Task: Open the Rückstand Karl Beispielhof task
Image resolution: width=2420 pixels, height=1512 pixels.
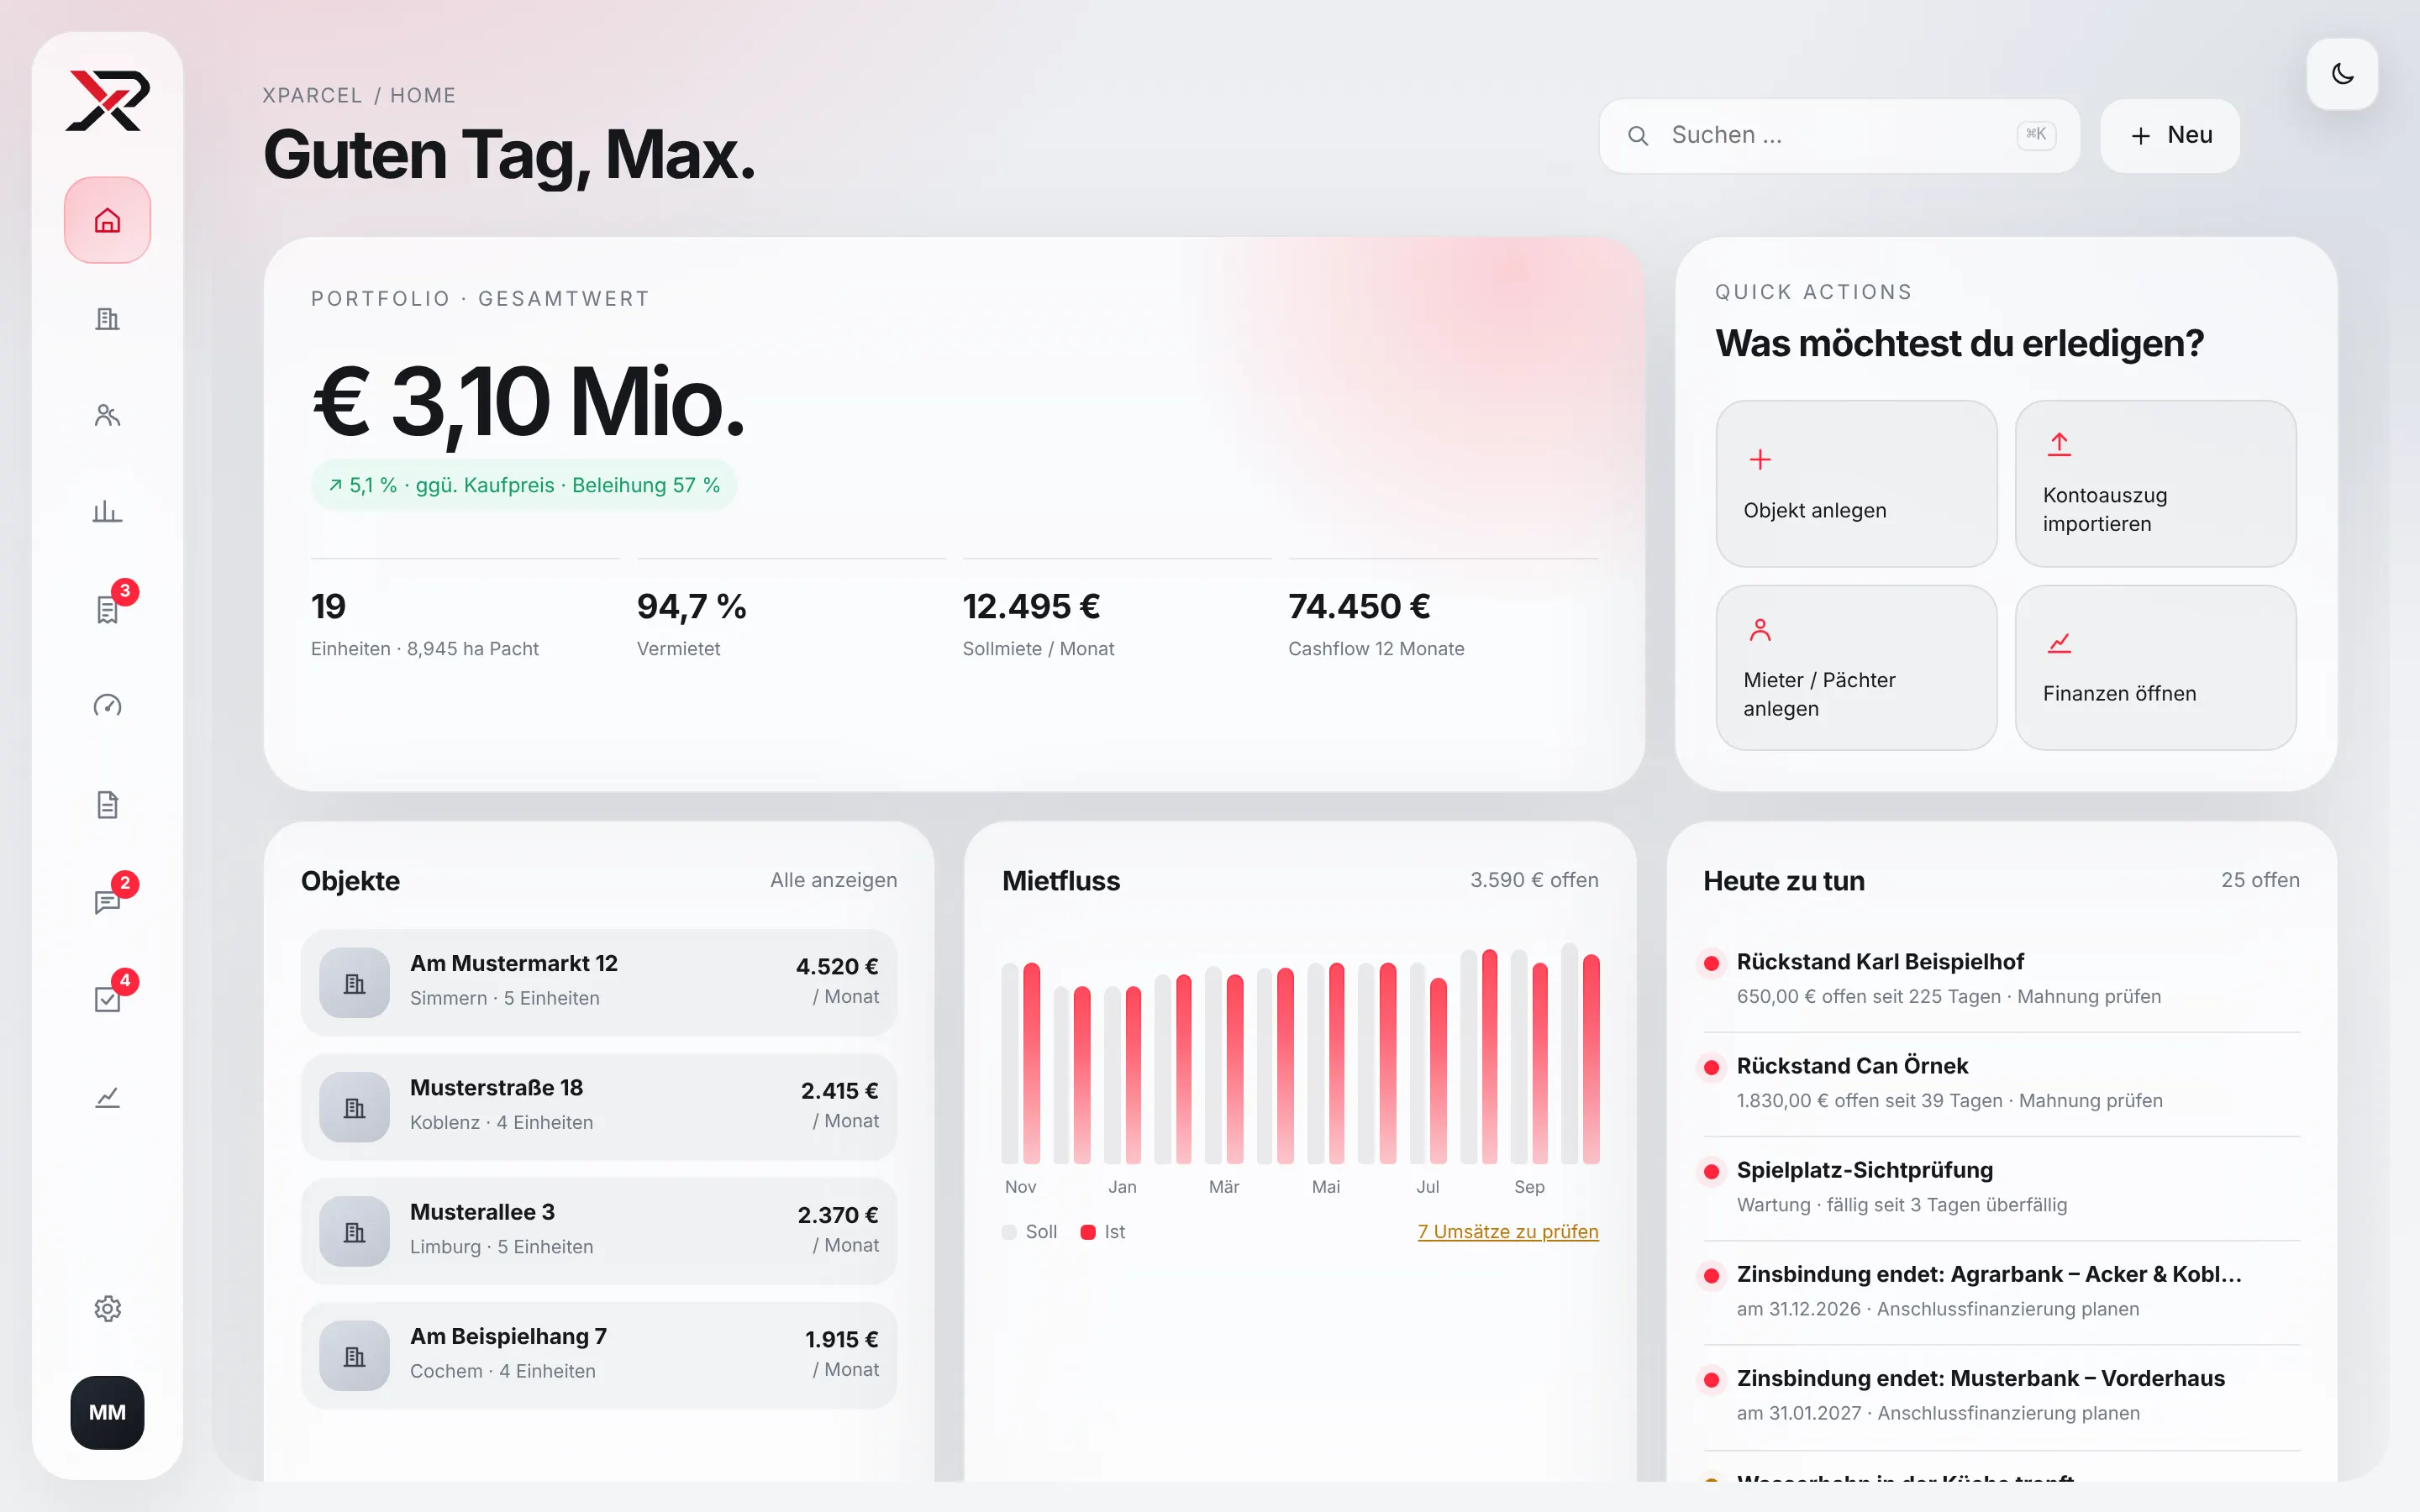Action: pos(2001,978)
